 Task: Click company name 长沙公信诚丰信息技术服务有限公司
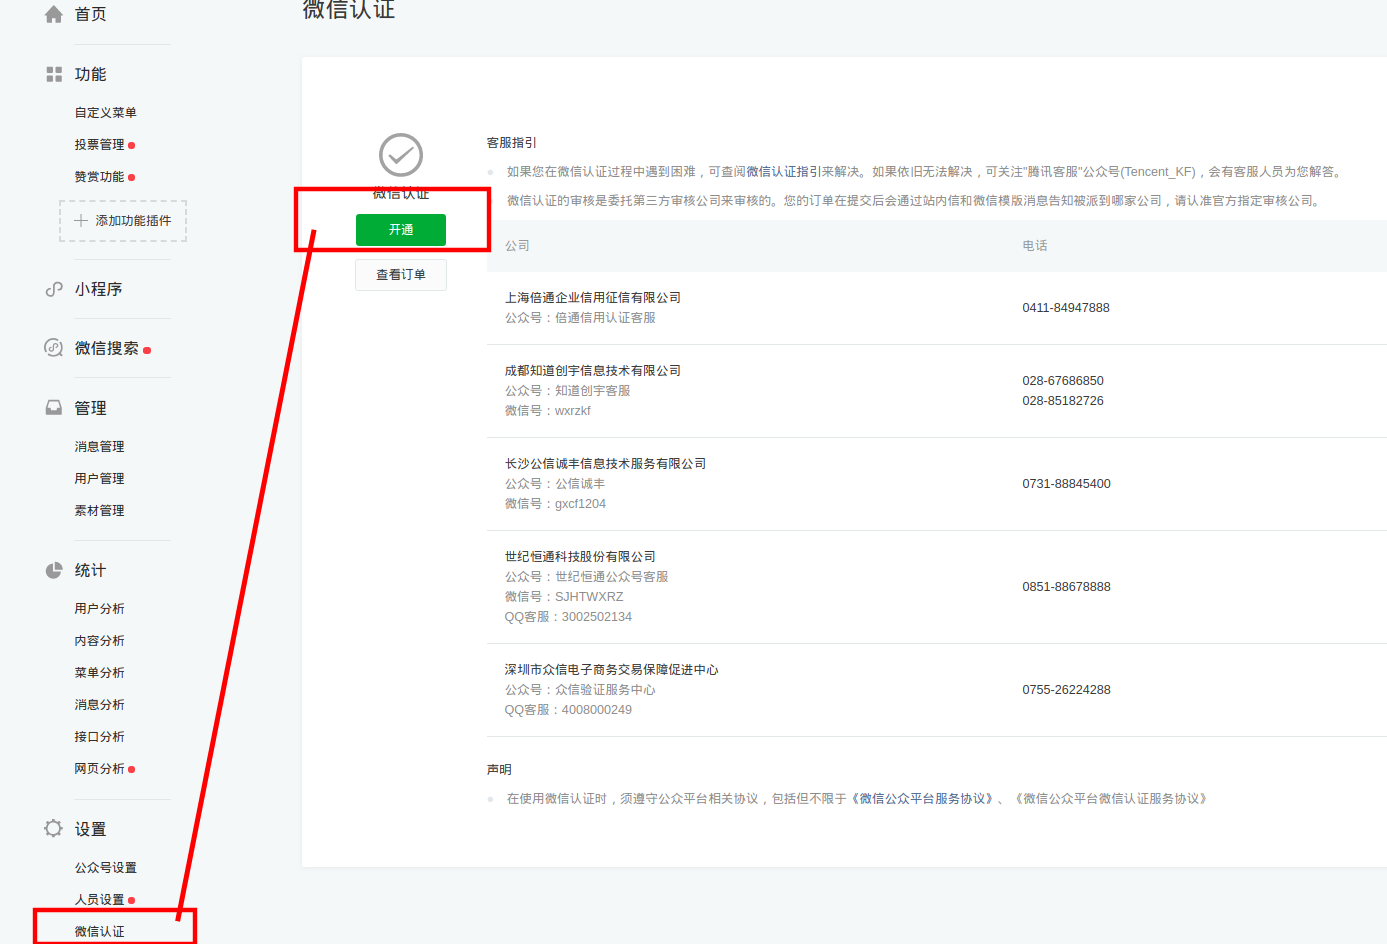click(605, 464)
